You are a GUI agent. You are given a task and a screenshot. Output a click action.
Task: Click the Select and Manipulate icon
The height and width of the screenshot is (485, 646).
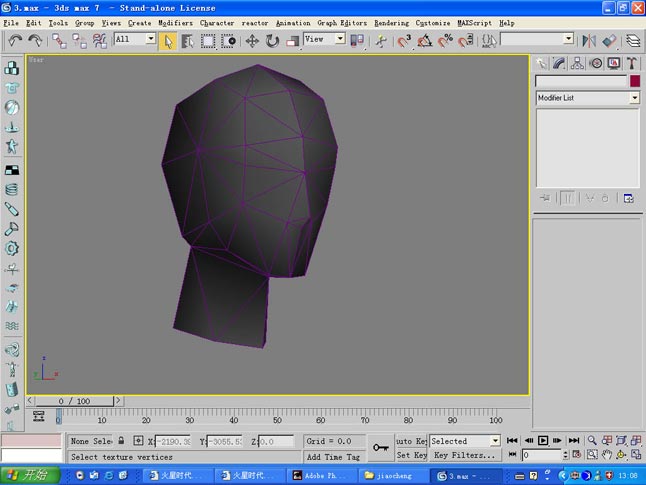[381, 41]
